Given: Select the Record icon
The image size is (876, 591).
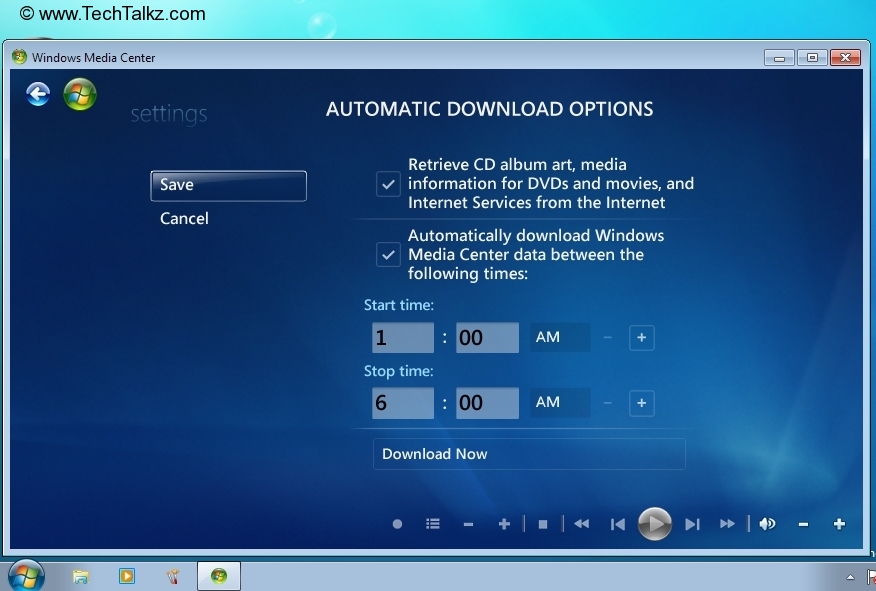Looking at the screenshot, I should [x=397, y=523].
